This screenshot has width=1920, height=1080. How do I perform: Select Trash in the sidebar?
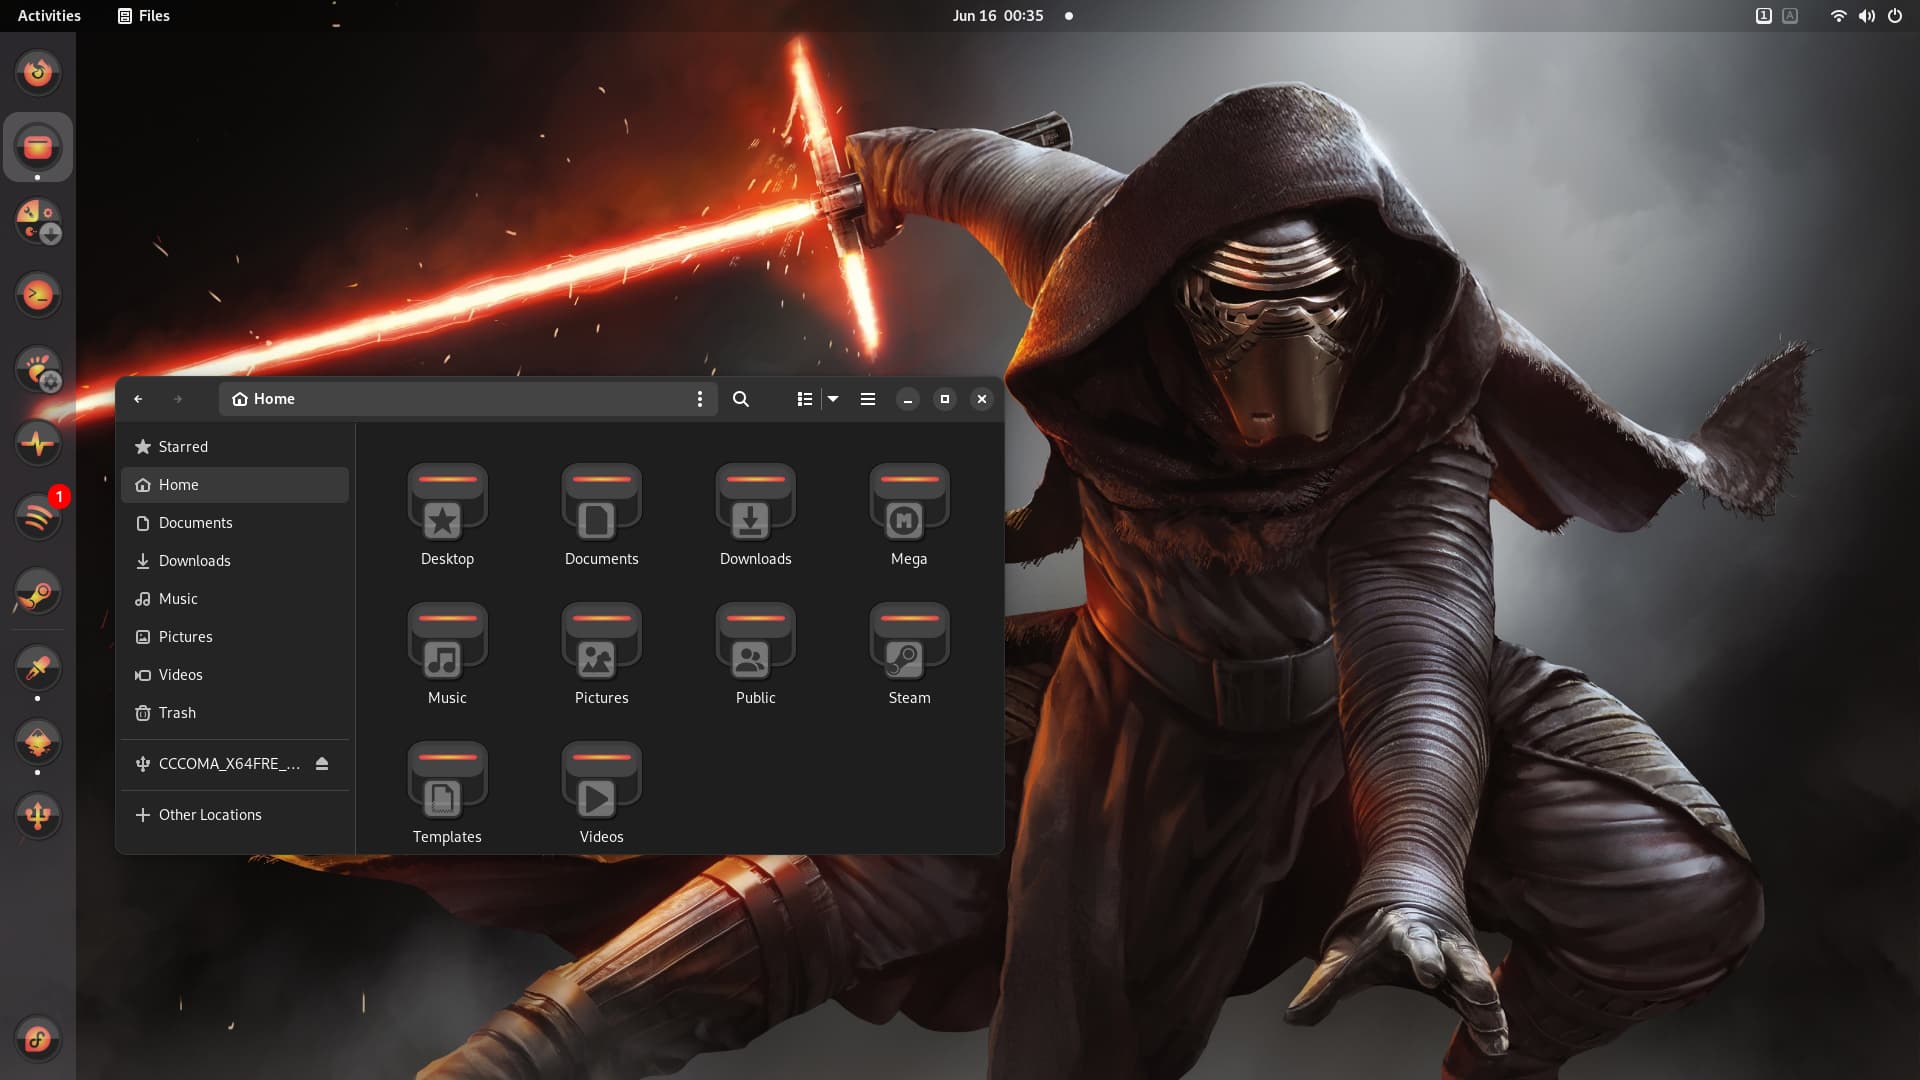pos(177,713)
